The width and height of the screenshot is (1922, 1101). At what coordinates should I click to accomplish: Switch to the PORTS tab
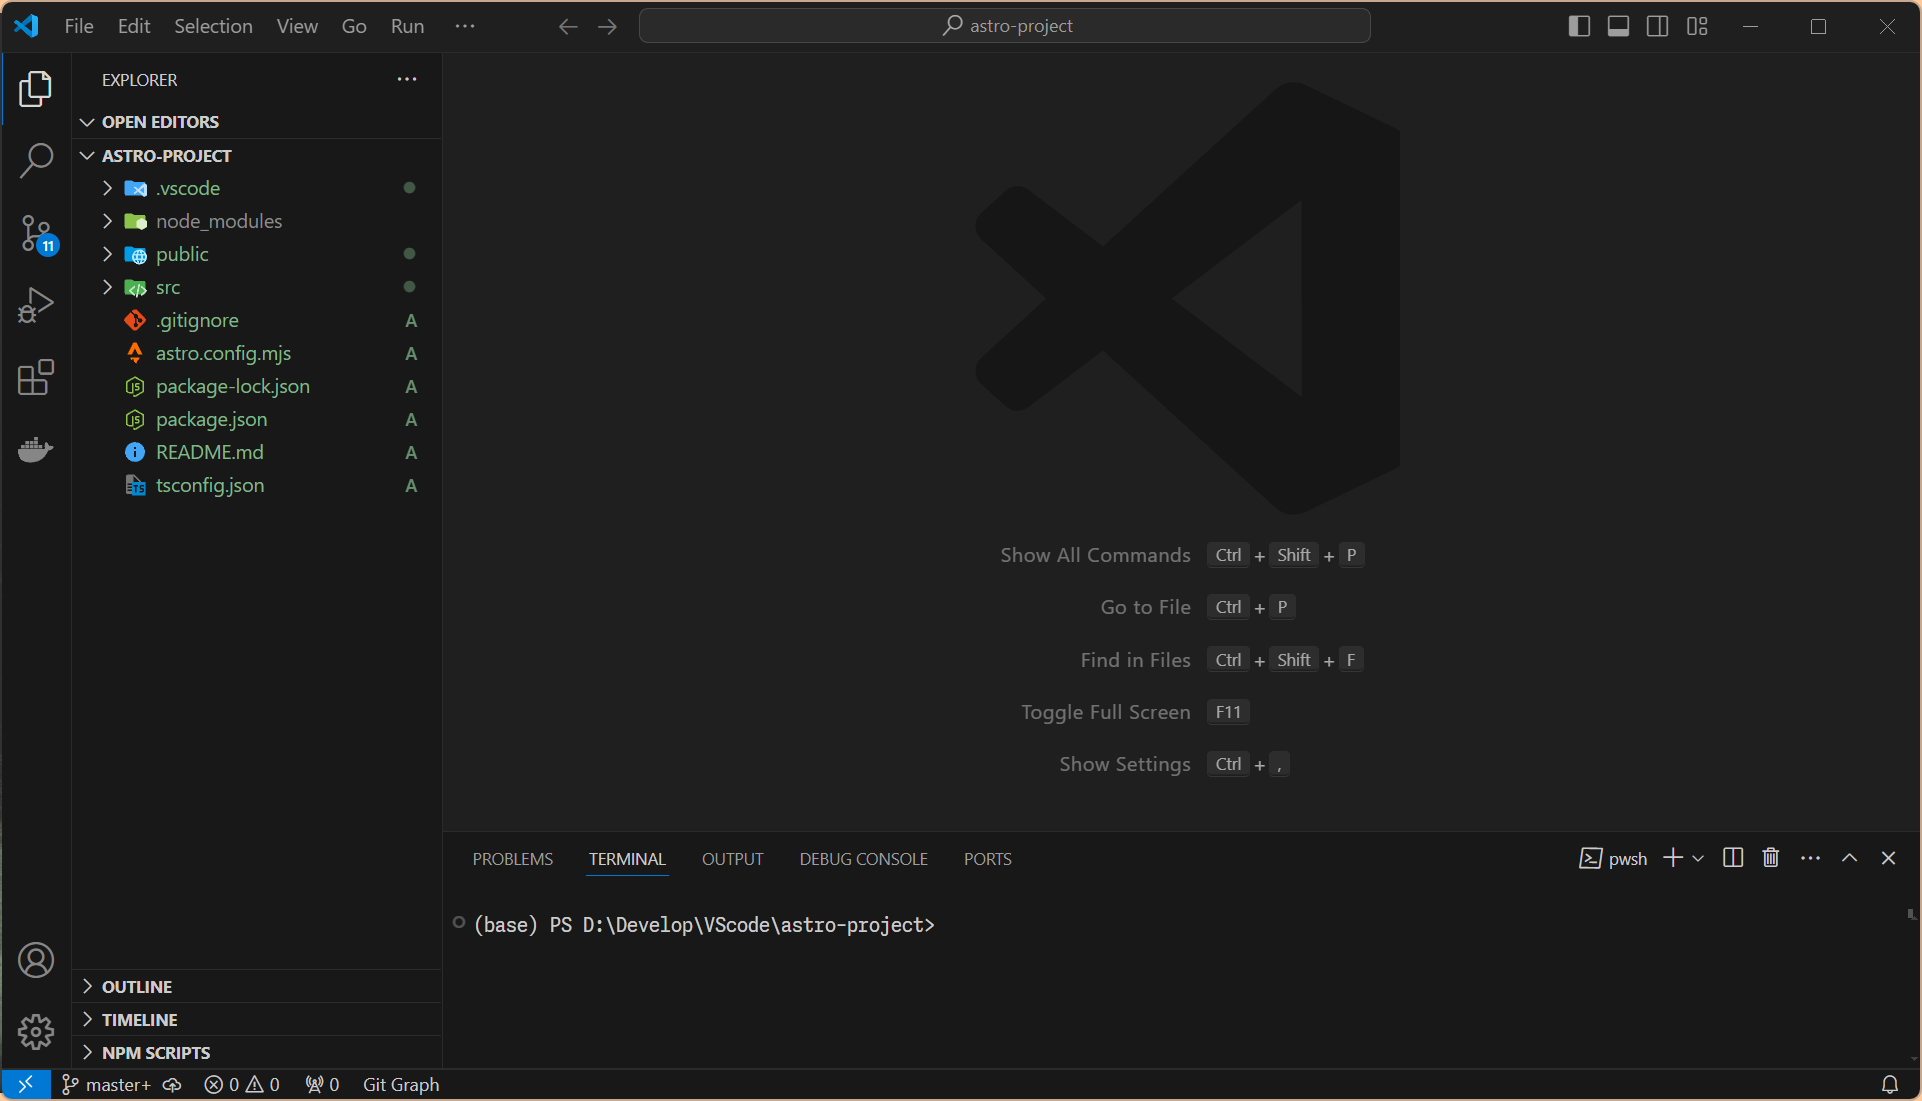988,859
